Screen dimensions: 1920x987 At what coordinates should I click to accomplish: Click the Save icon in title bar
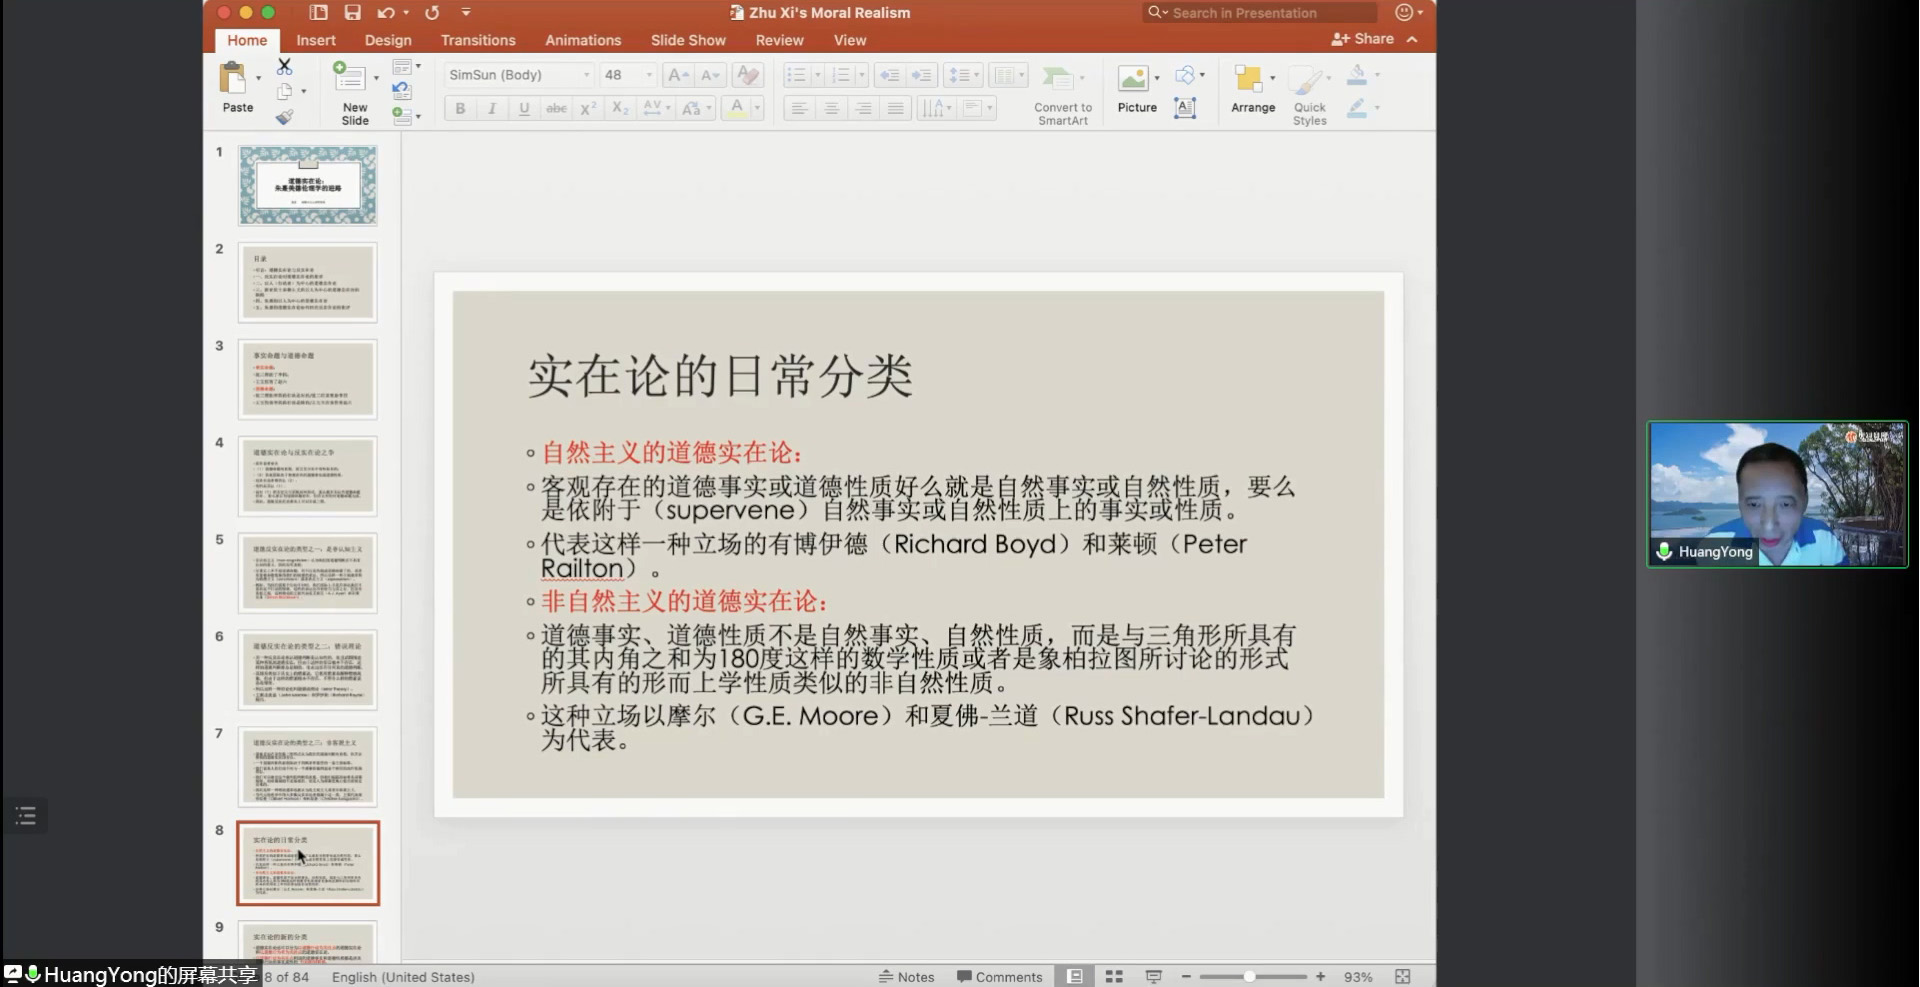pyautogui.click(x=352, y=13)
